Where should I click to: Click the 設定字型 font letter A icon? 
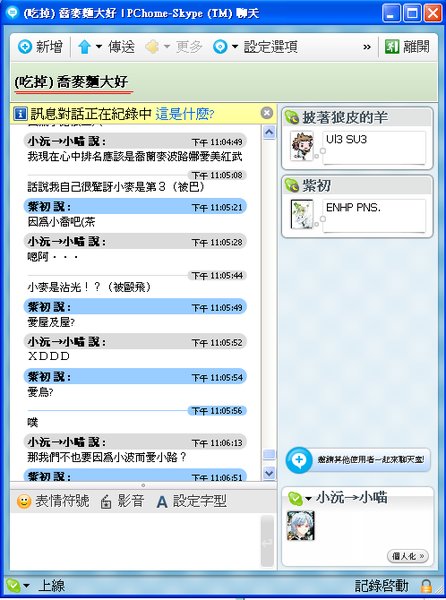162,502
